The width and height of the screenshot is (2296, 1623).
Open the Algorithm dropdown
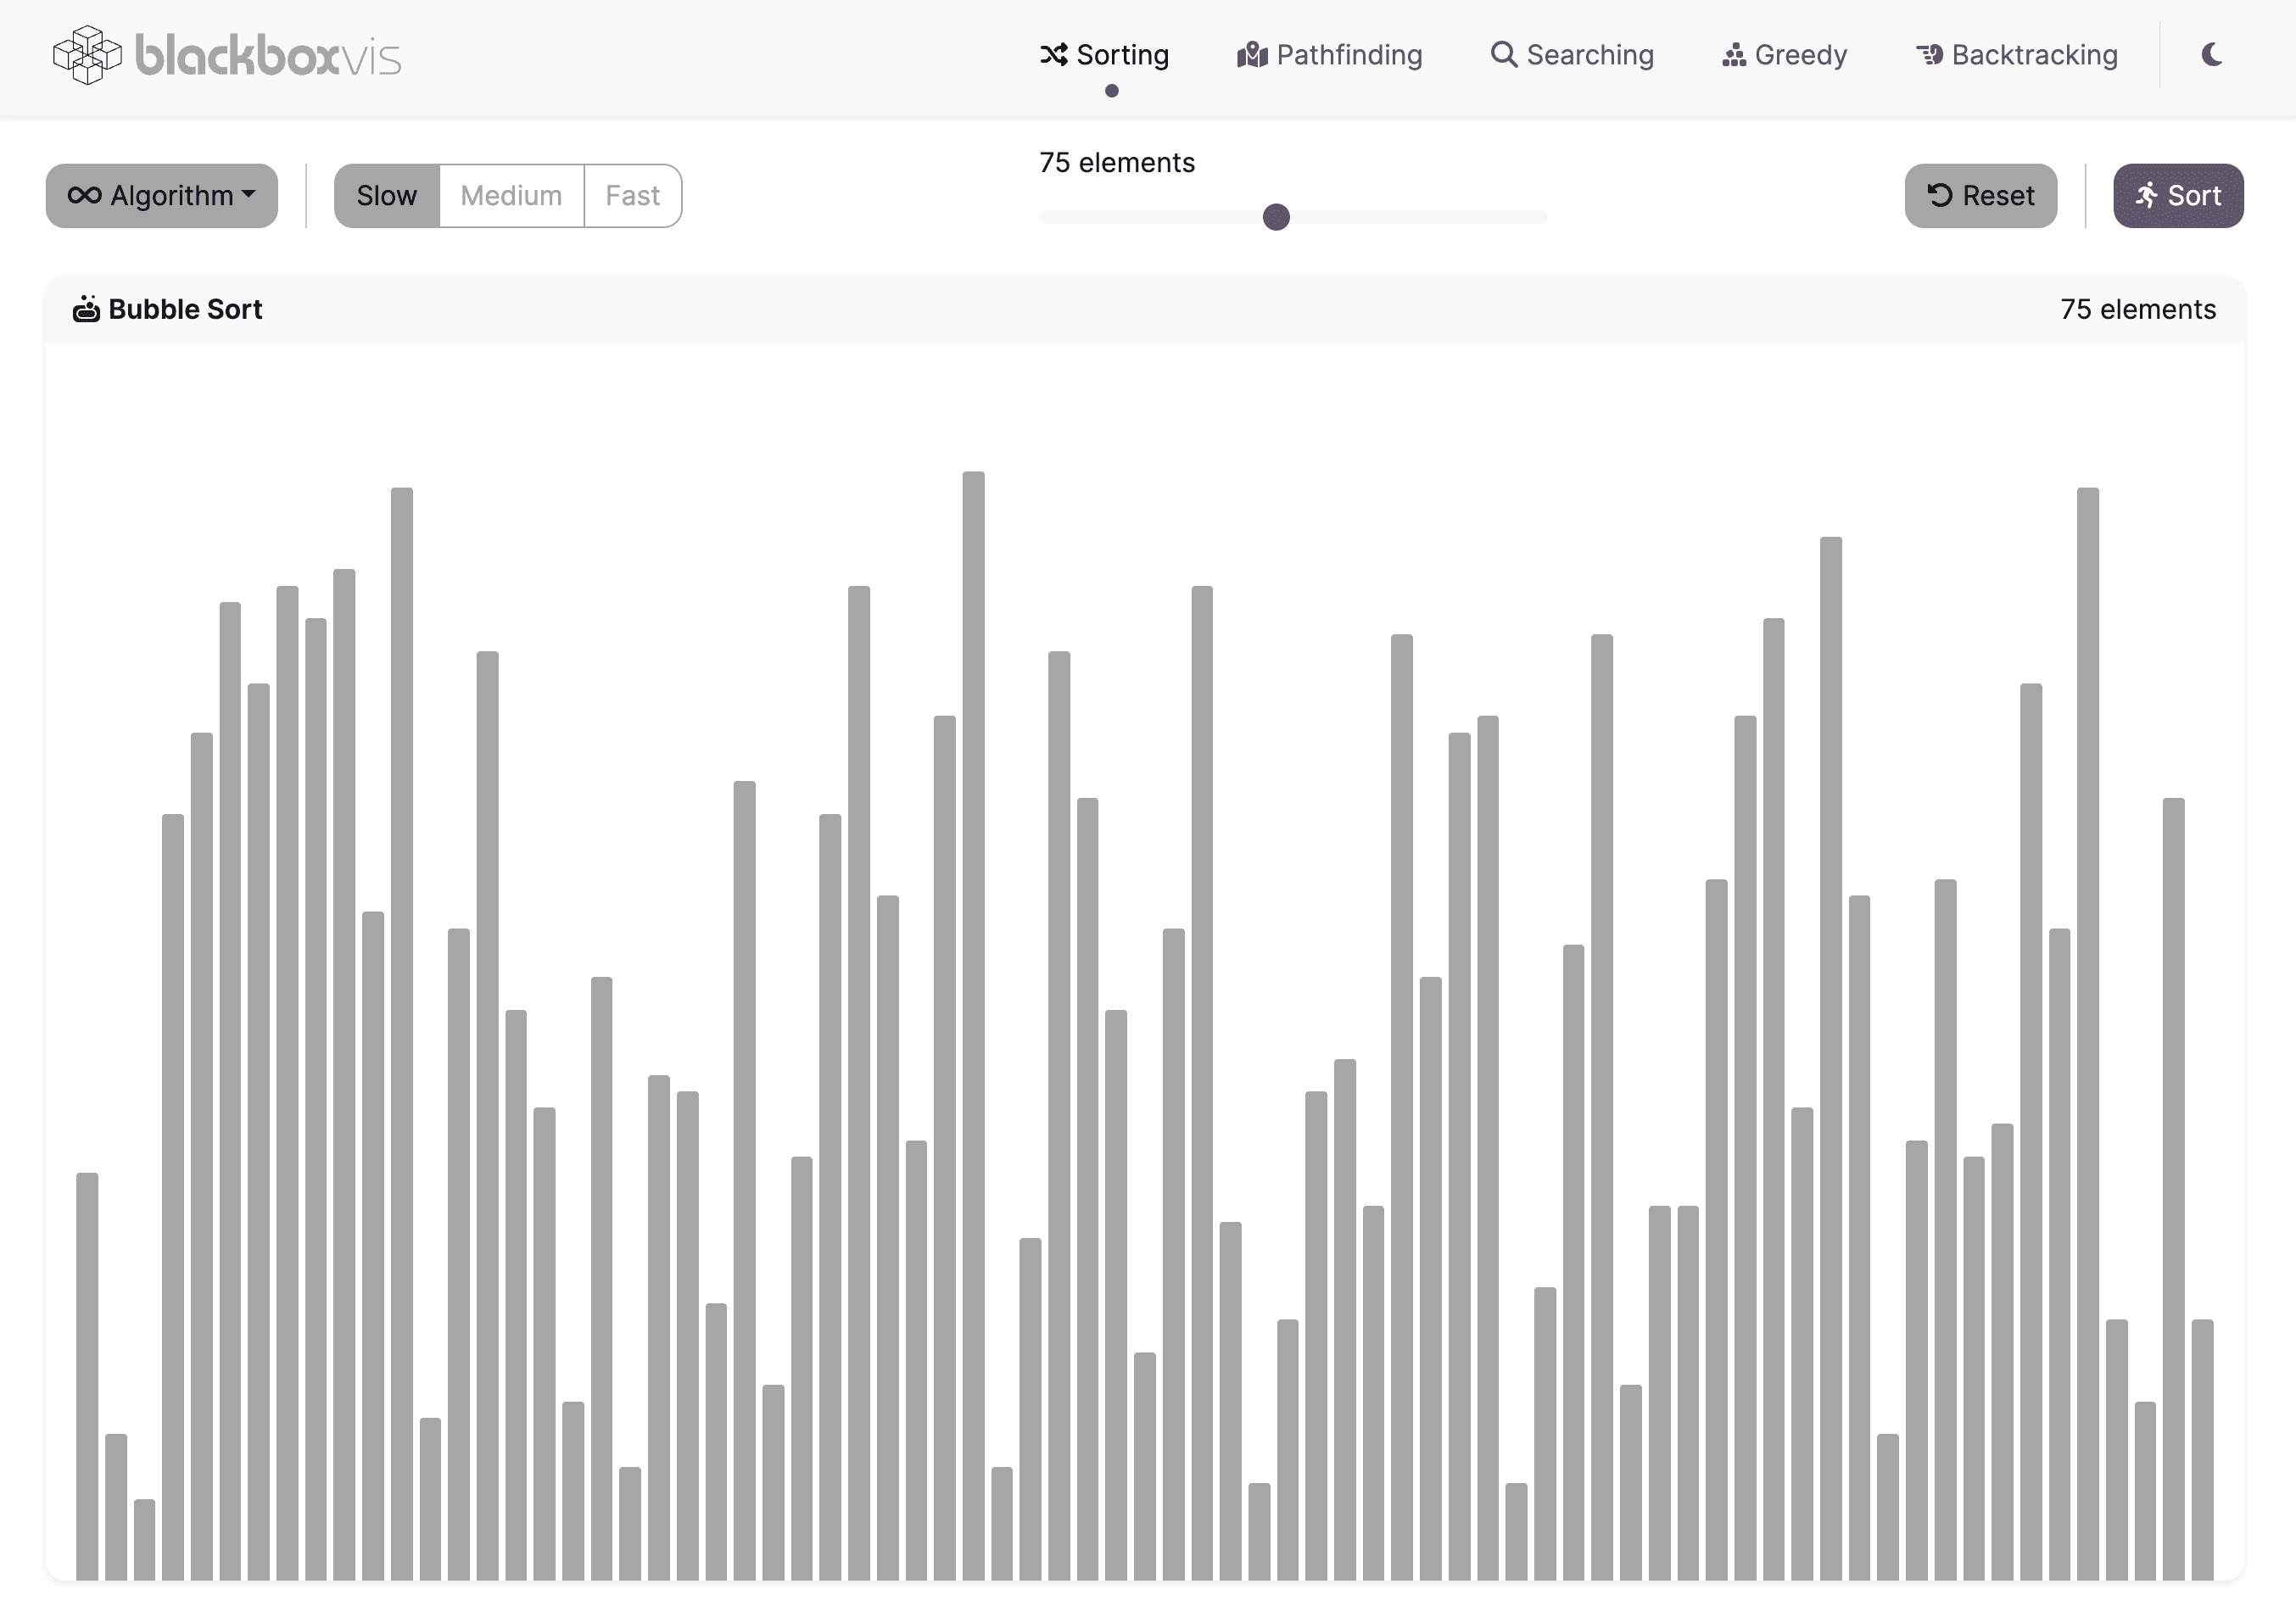tap(161, 195)
